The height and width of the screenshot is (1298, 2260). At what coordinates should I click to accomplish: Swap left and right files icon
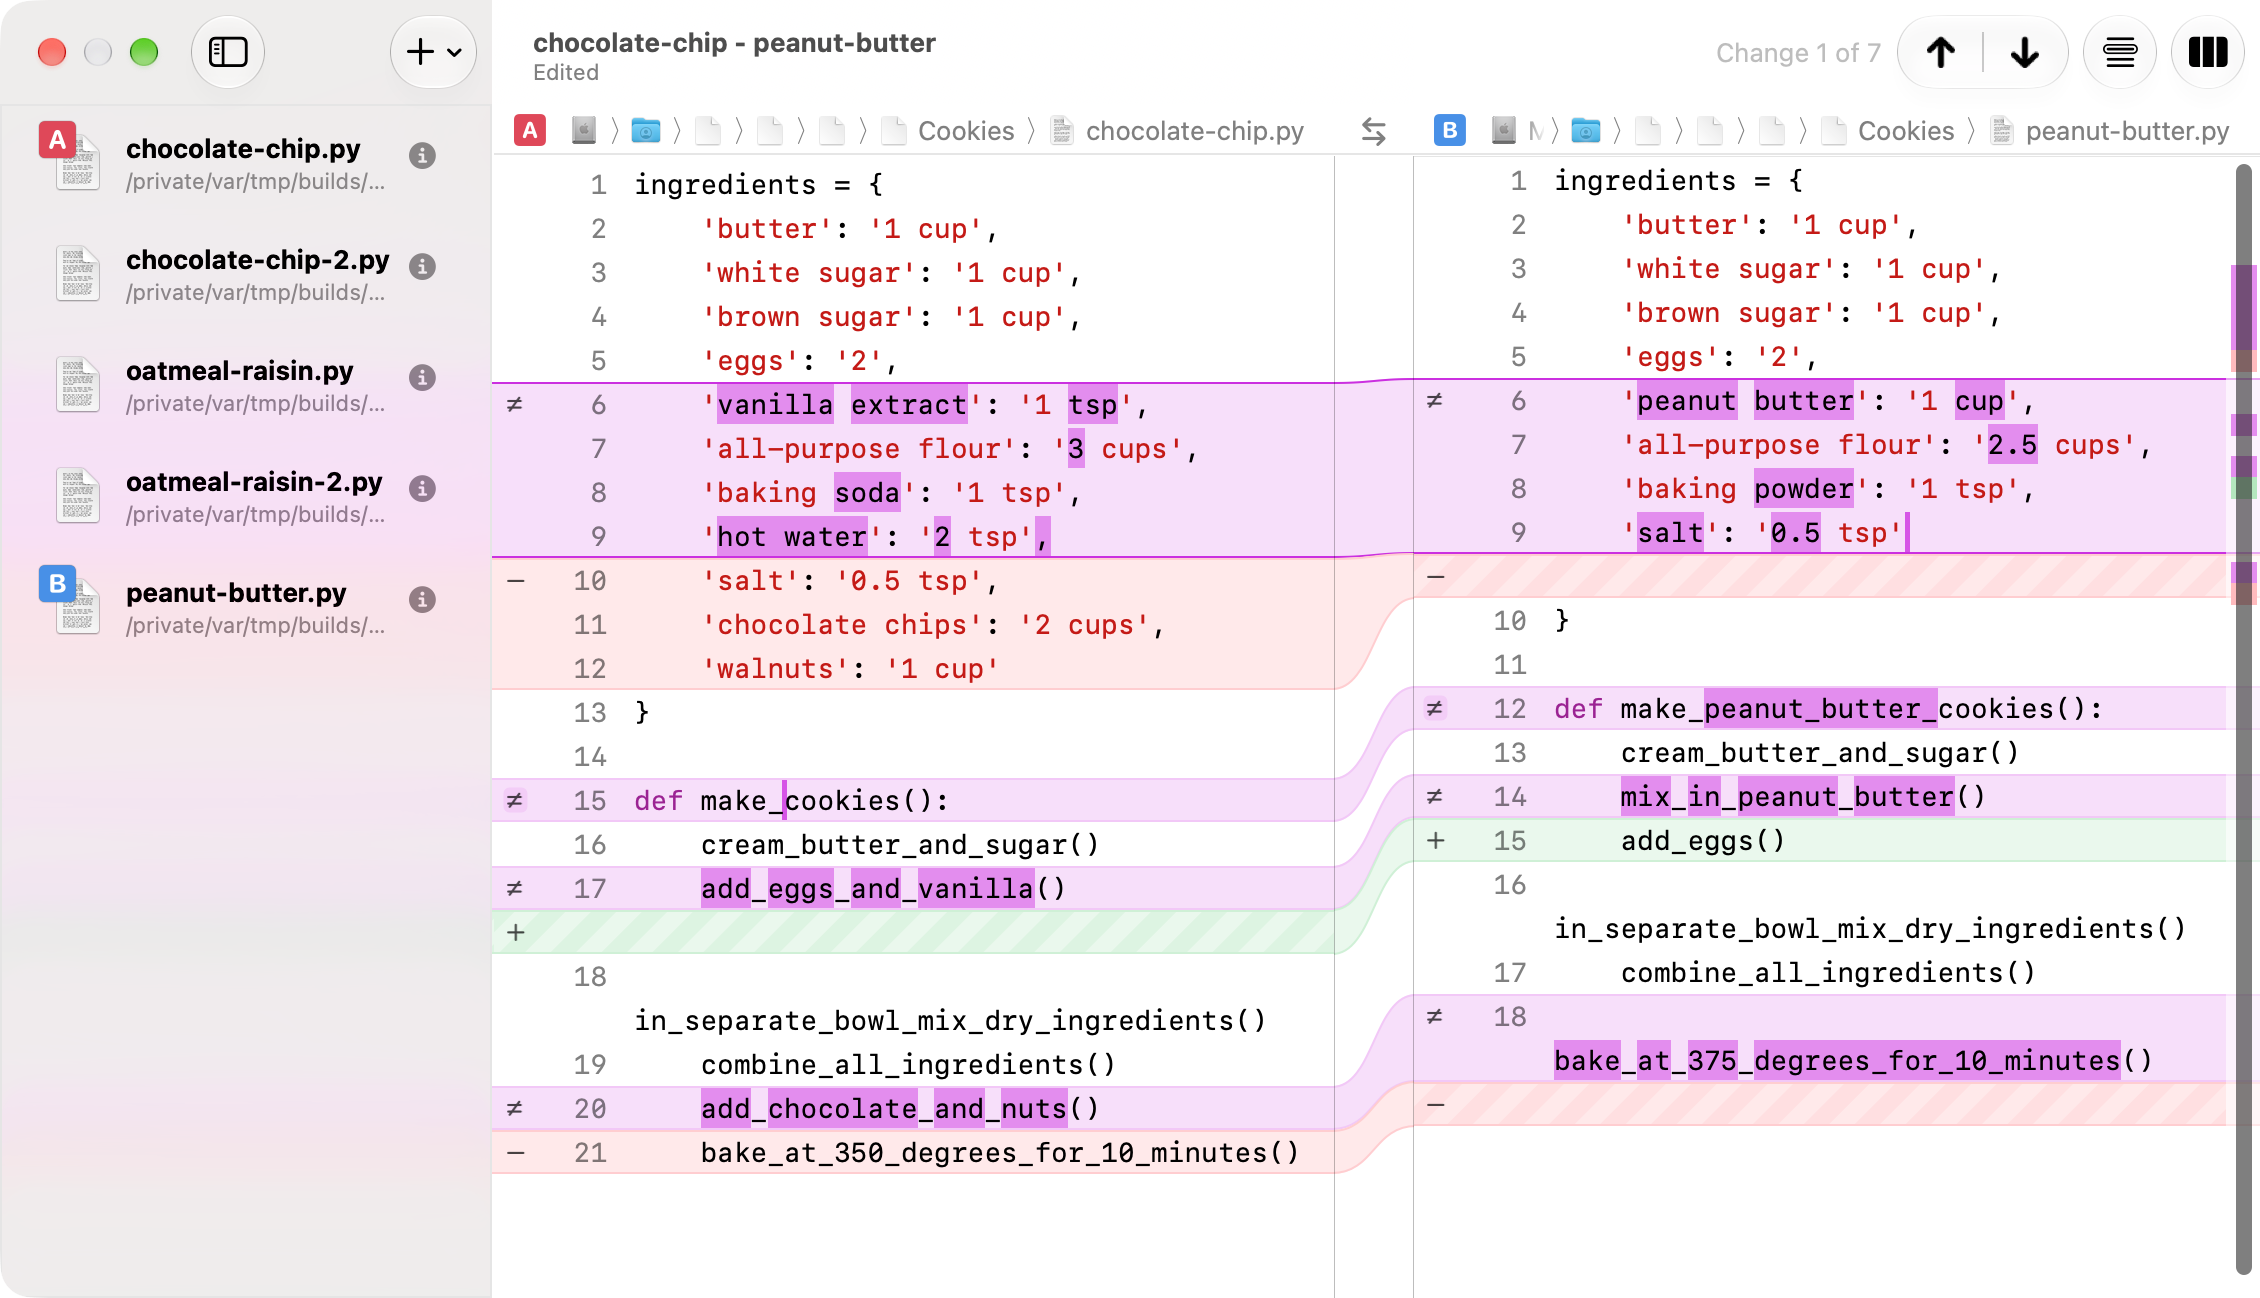(x=1374, y=131)
